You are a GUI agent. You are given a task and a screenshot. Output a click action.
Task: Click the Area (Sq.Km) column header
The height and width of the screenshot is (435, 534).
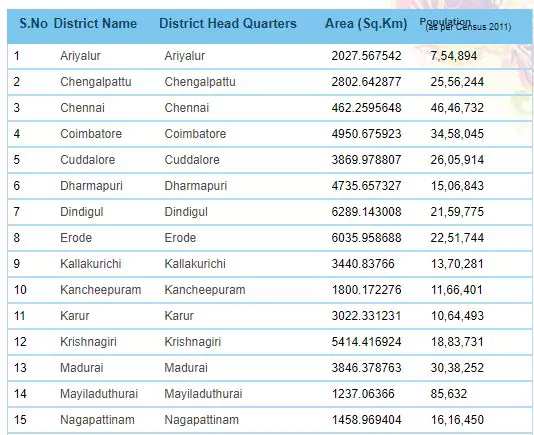pyautogui.click(x=366, y=24)
